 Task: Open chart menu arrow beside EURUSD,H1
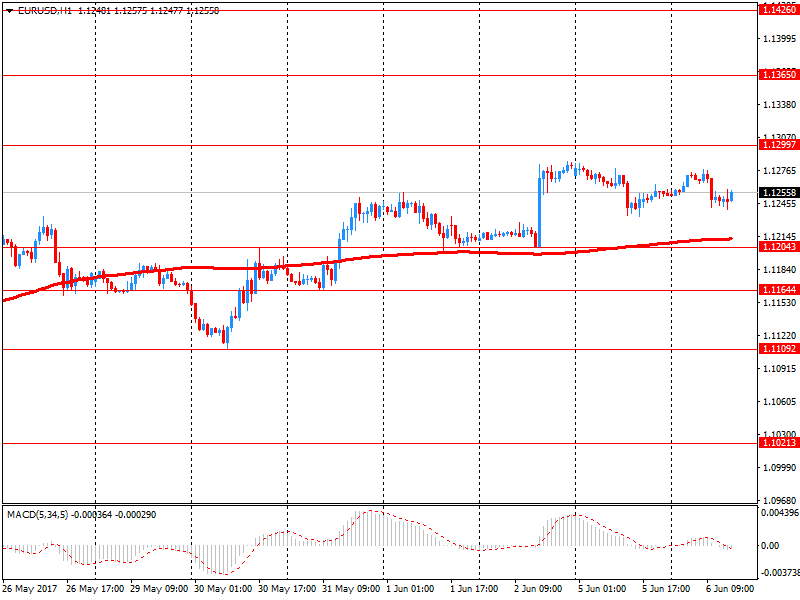[9, 11]
